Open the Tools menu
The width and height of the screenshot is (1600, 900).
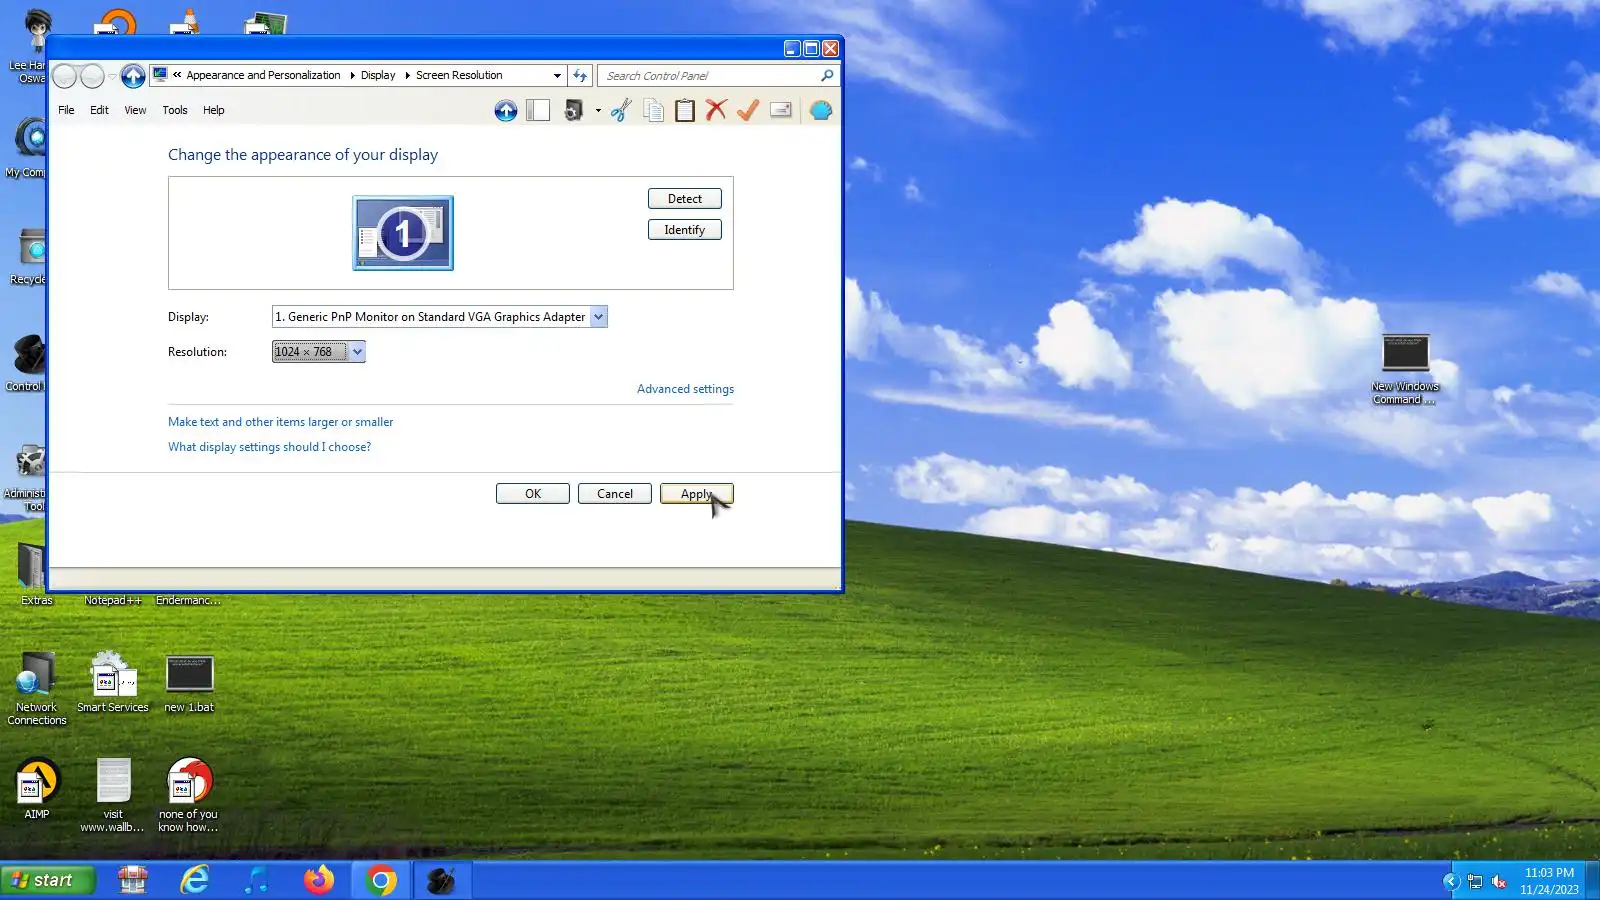[175, 111]
